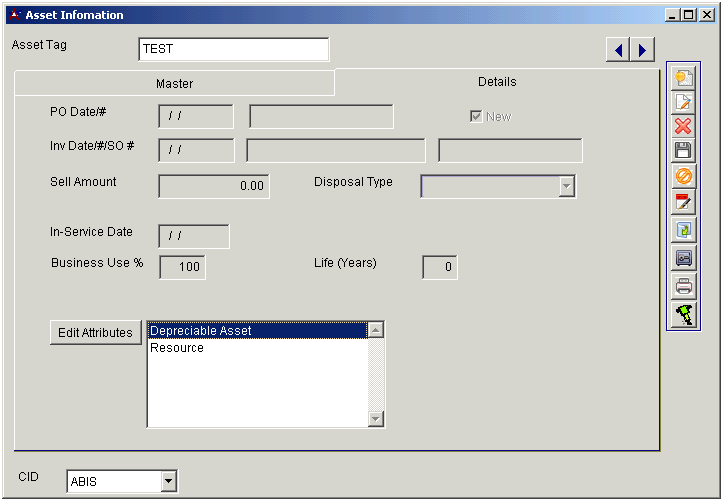
Task: Click the document with green arrow icon
Action: pos(684,230)
